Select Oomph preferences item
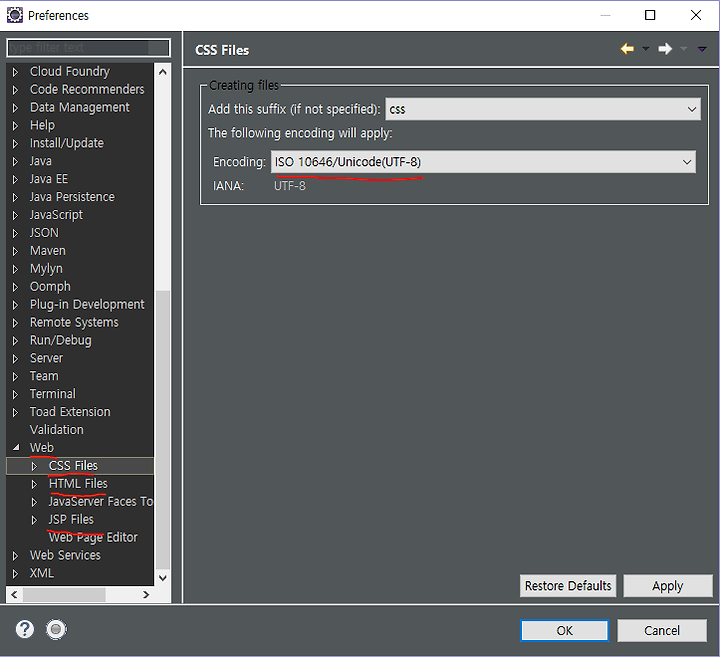 pyautogui.click(x=50, y=286)
